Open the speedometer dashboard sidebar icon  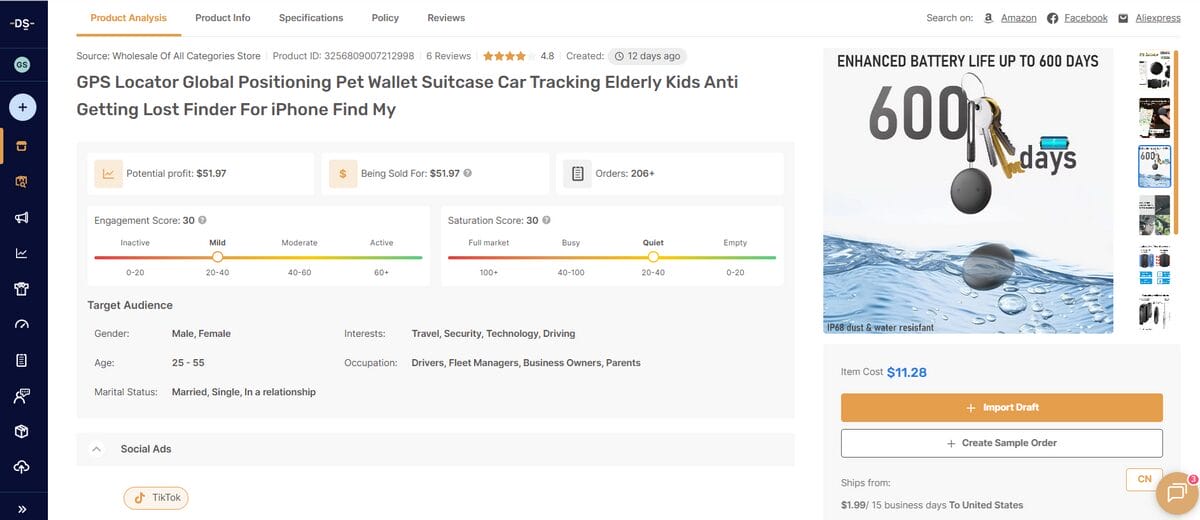pyautogui.click(x=22, y=325)
